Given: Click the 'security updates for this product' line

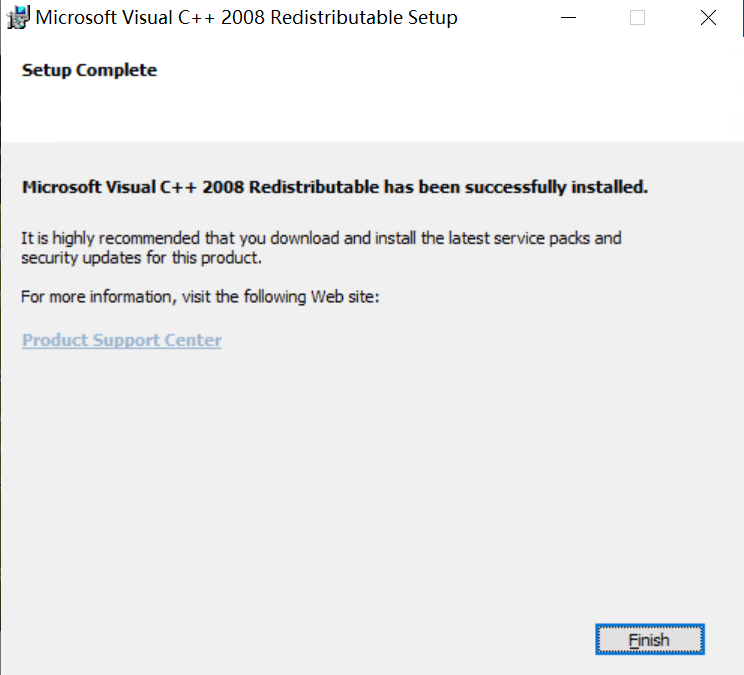Looking at the screenshot, I should [141, 258].
